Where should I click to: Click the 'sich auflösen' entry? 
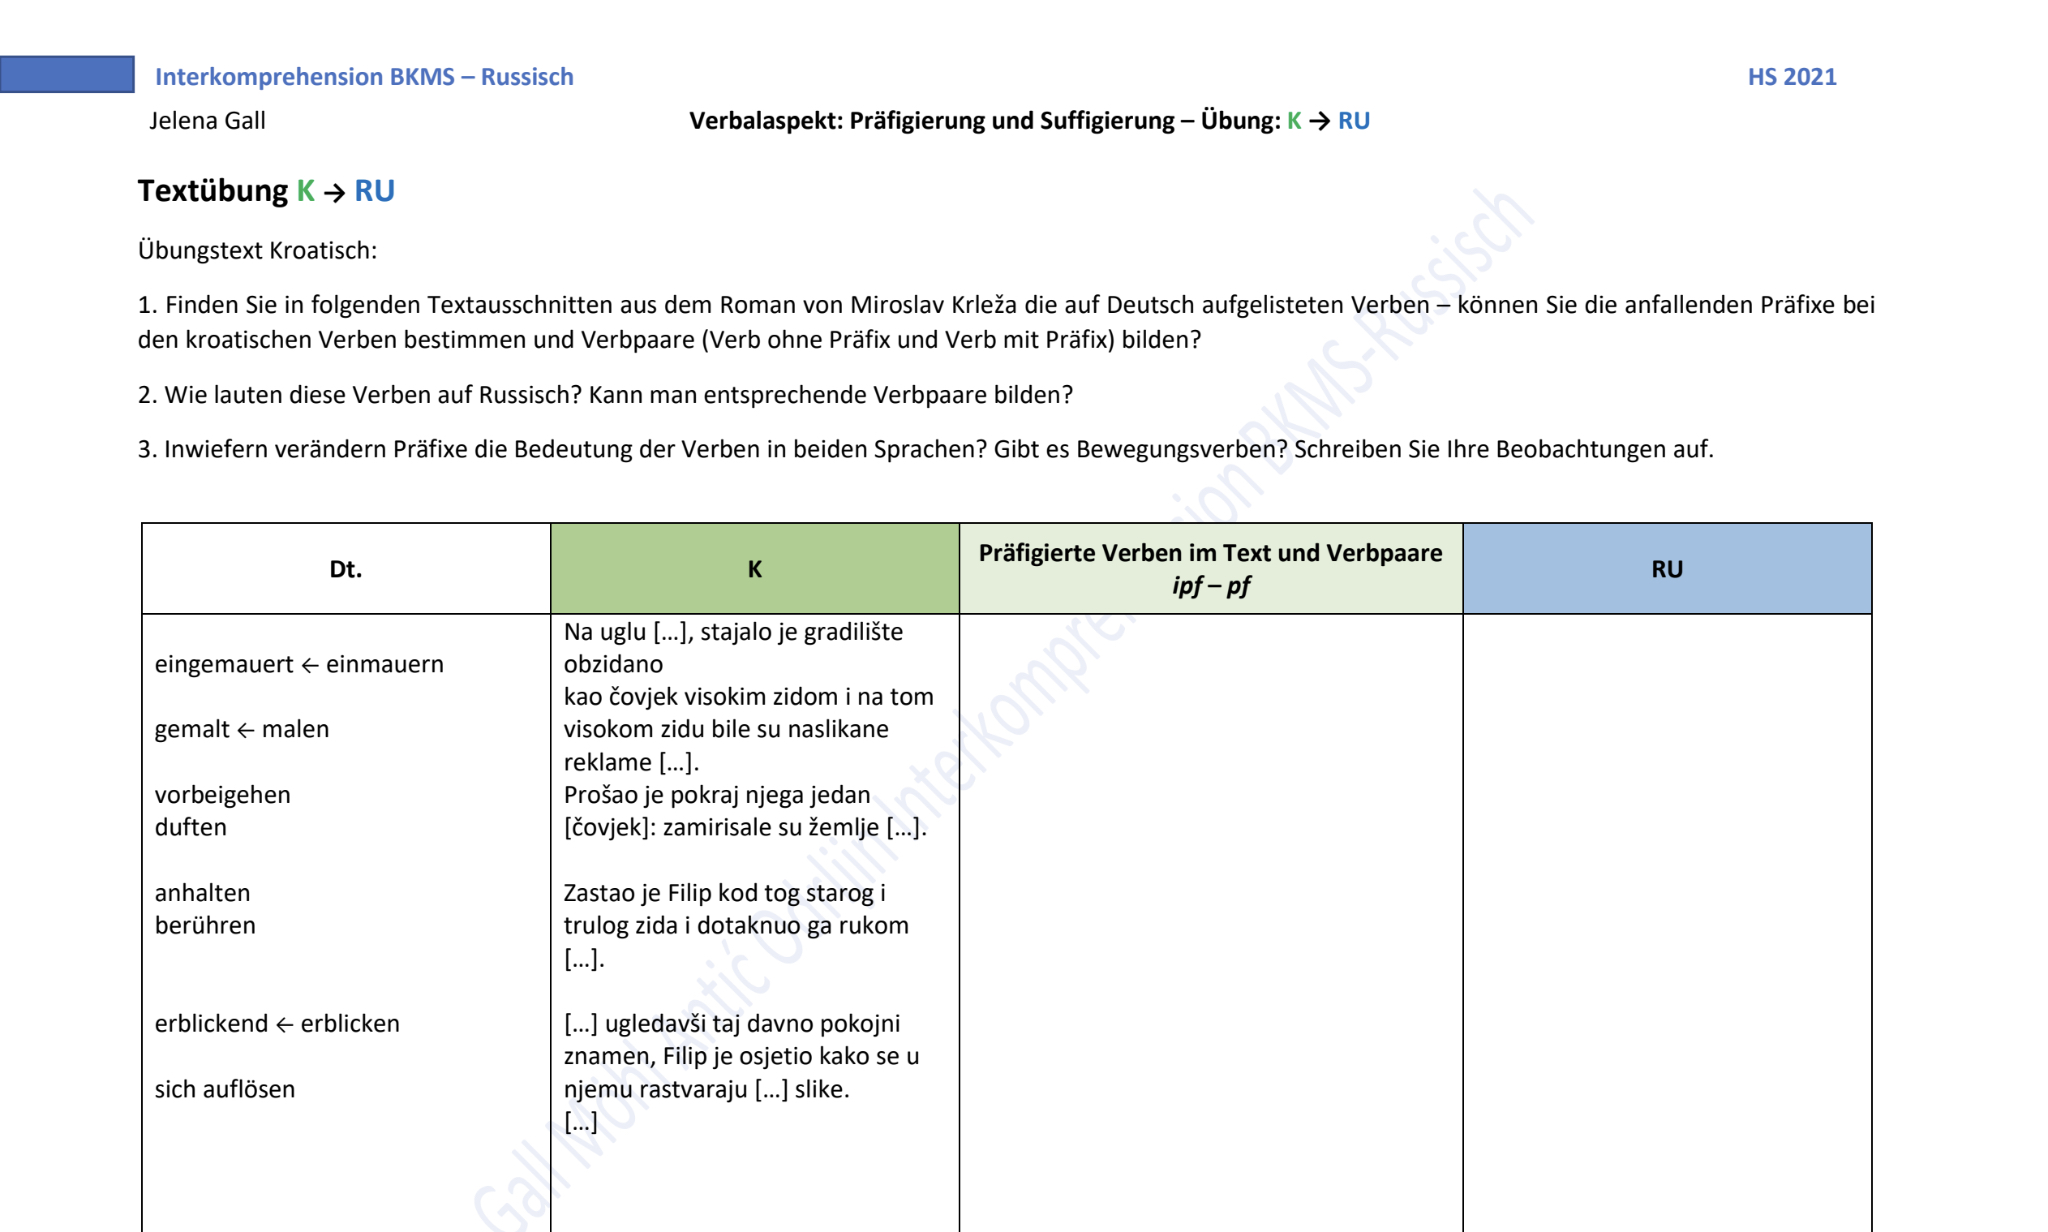(225, 1089)
